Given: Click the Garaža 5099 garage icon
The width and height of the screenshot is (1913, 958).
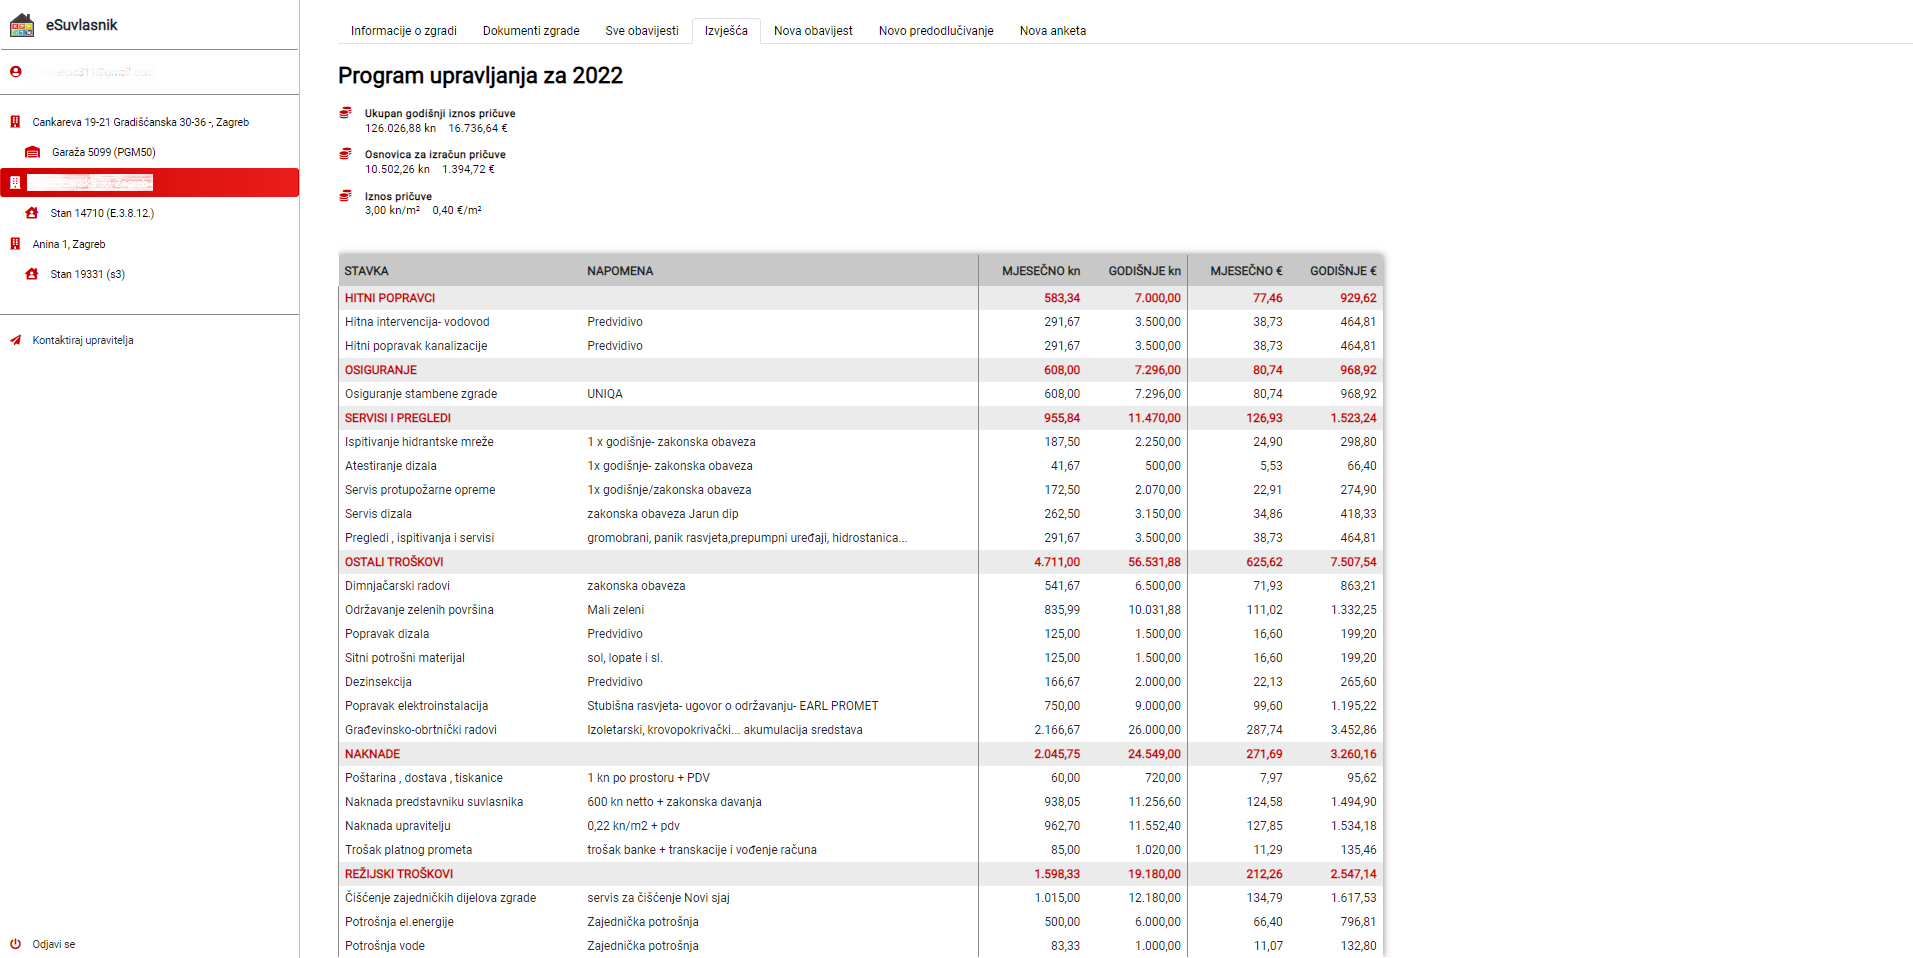Looking at the screenshot, I should pos(33,152).
